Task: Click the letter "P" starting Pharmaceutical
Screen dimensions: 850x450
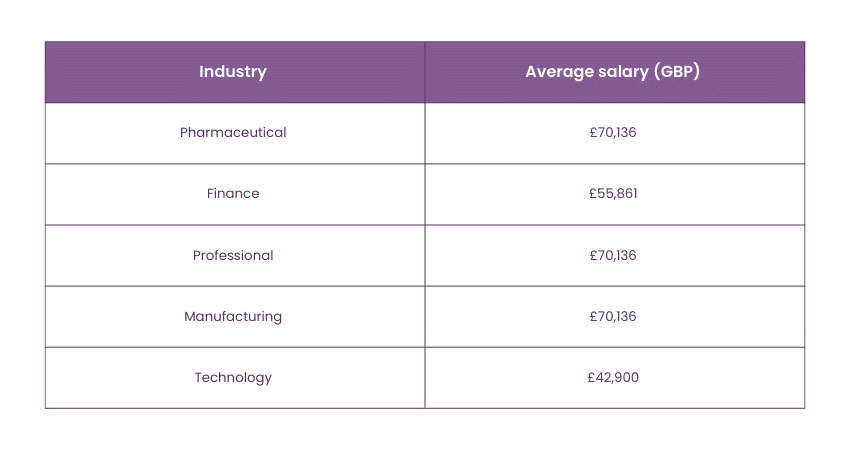Action: [184, 133]
